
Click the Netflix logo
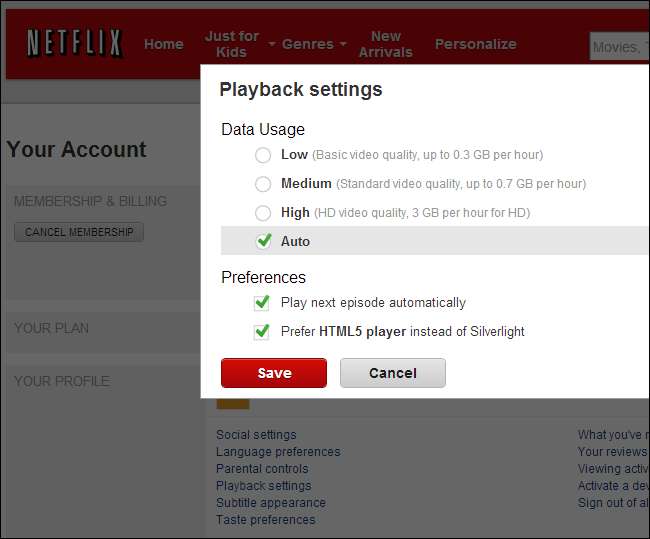click(74, 43)
